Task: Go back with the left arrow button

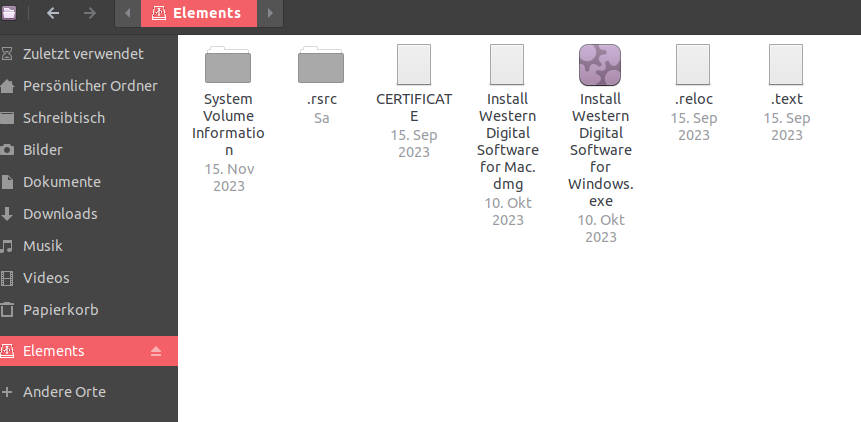Action: pyautogui.click(x=53, y=13)
